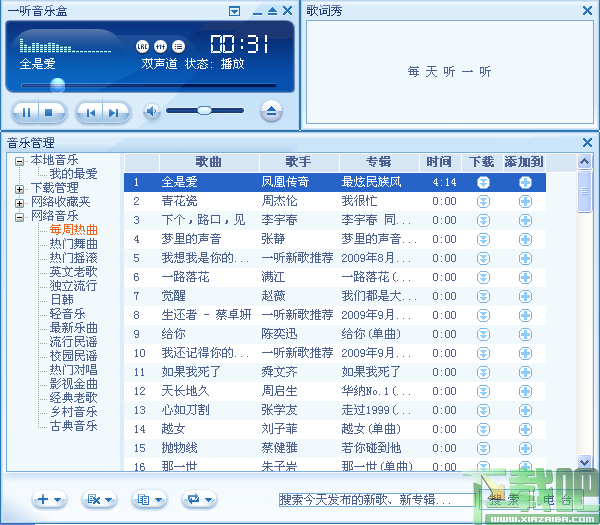Open the copy/list dropdown button
The height and width of the screenshot is (525, 600).
point(149,499)
